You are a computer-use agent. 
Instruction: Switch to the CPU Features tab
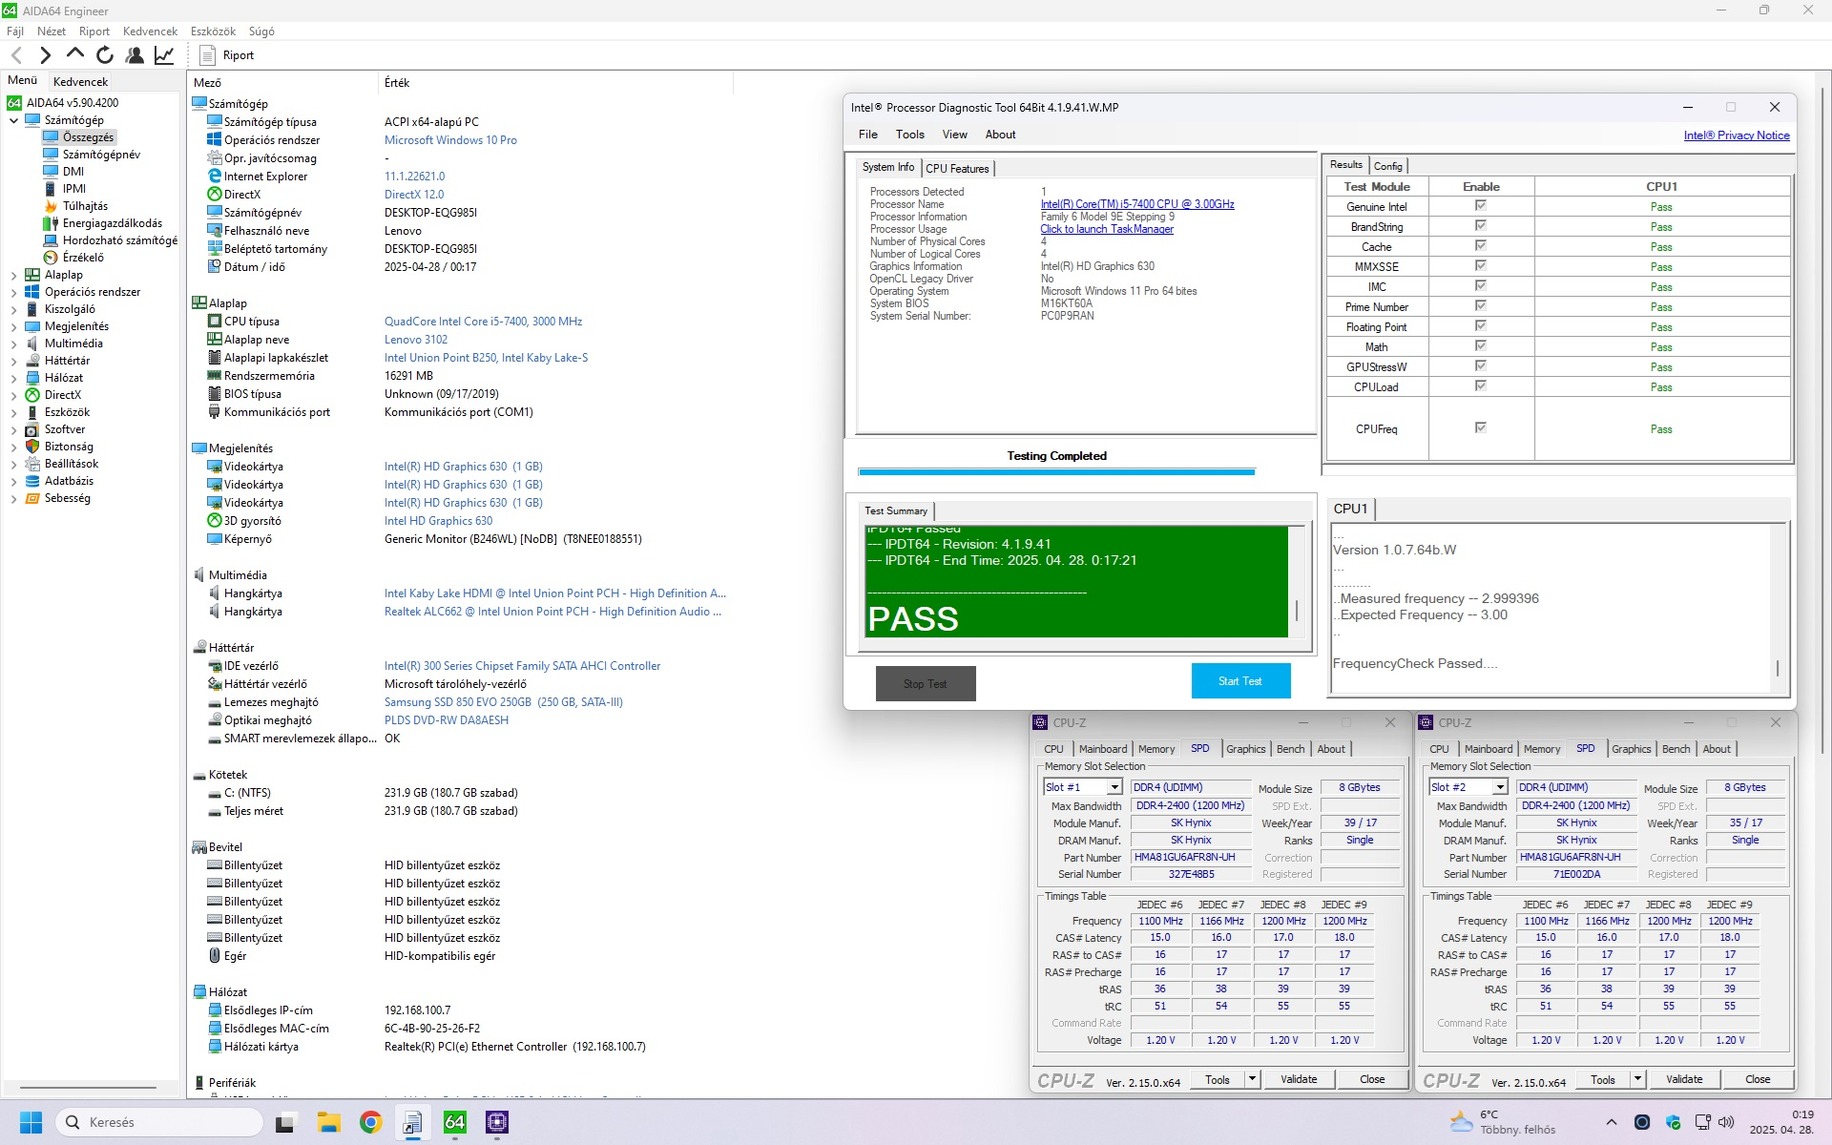click(957, 168)
